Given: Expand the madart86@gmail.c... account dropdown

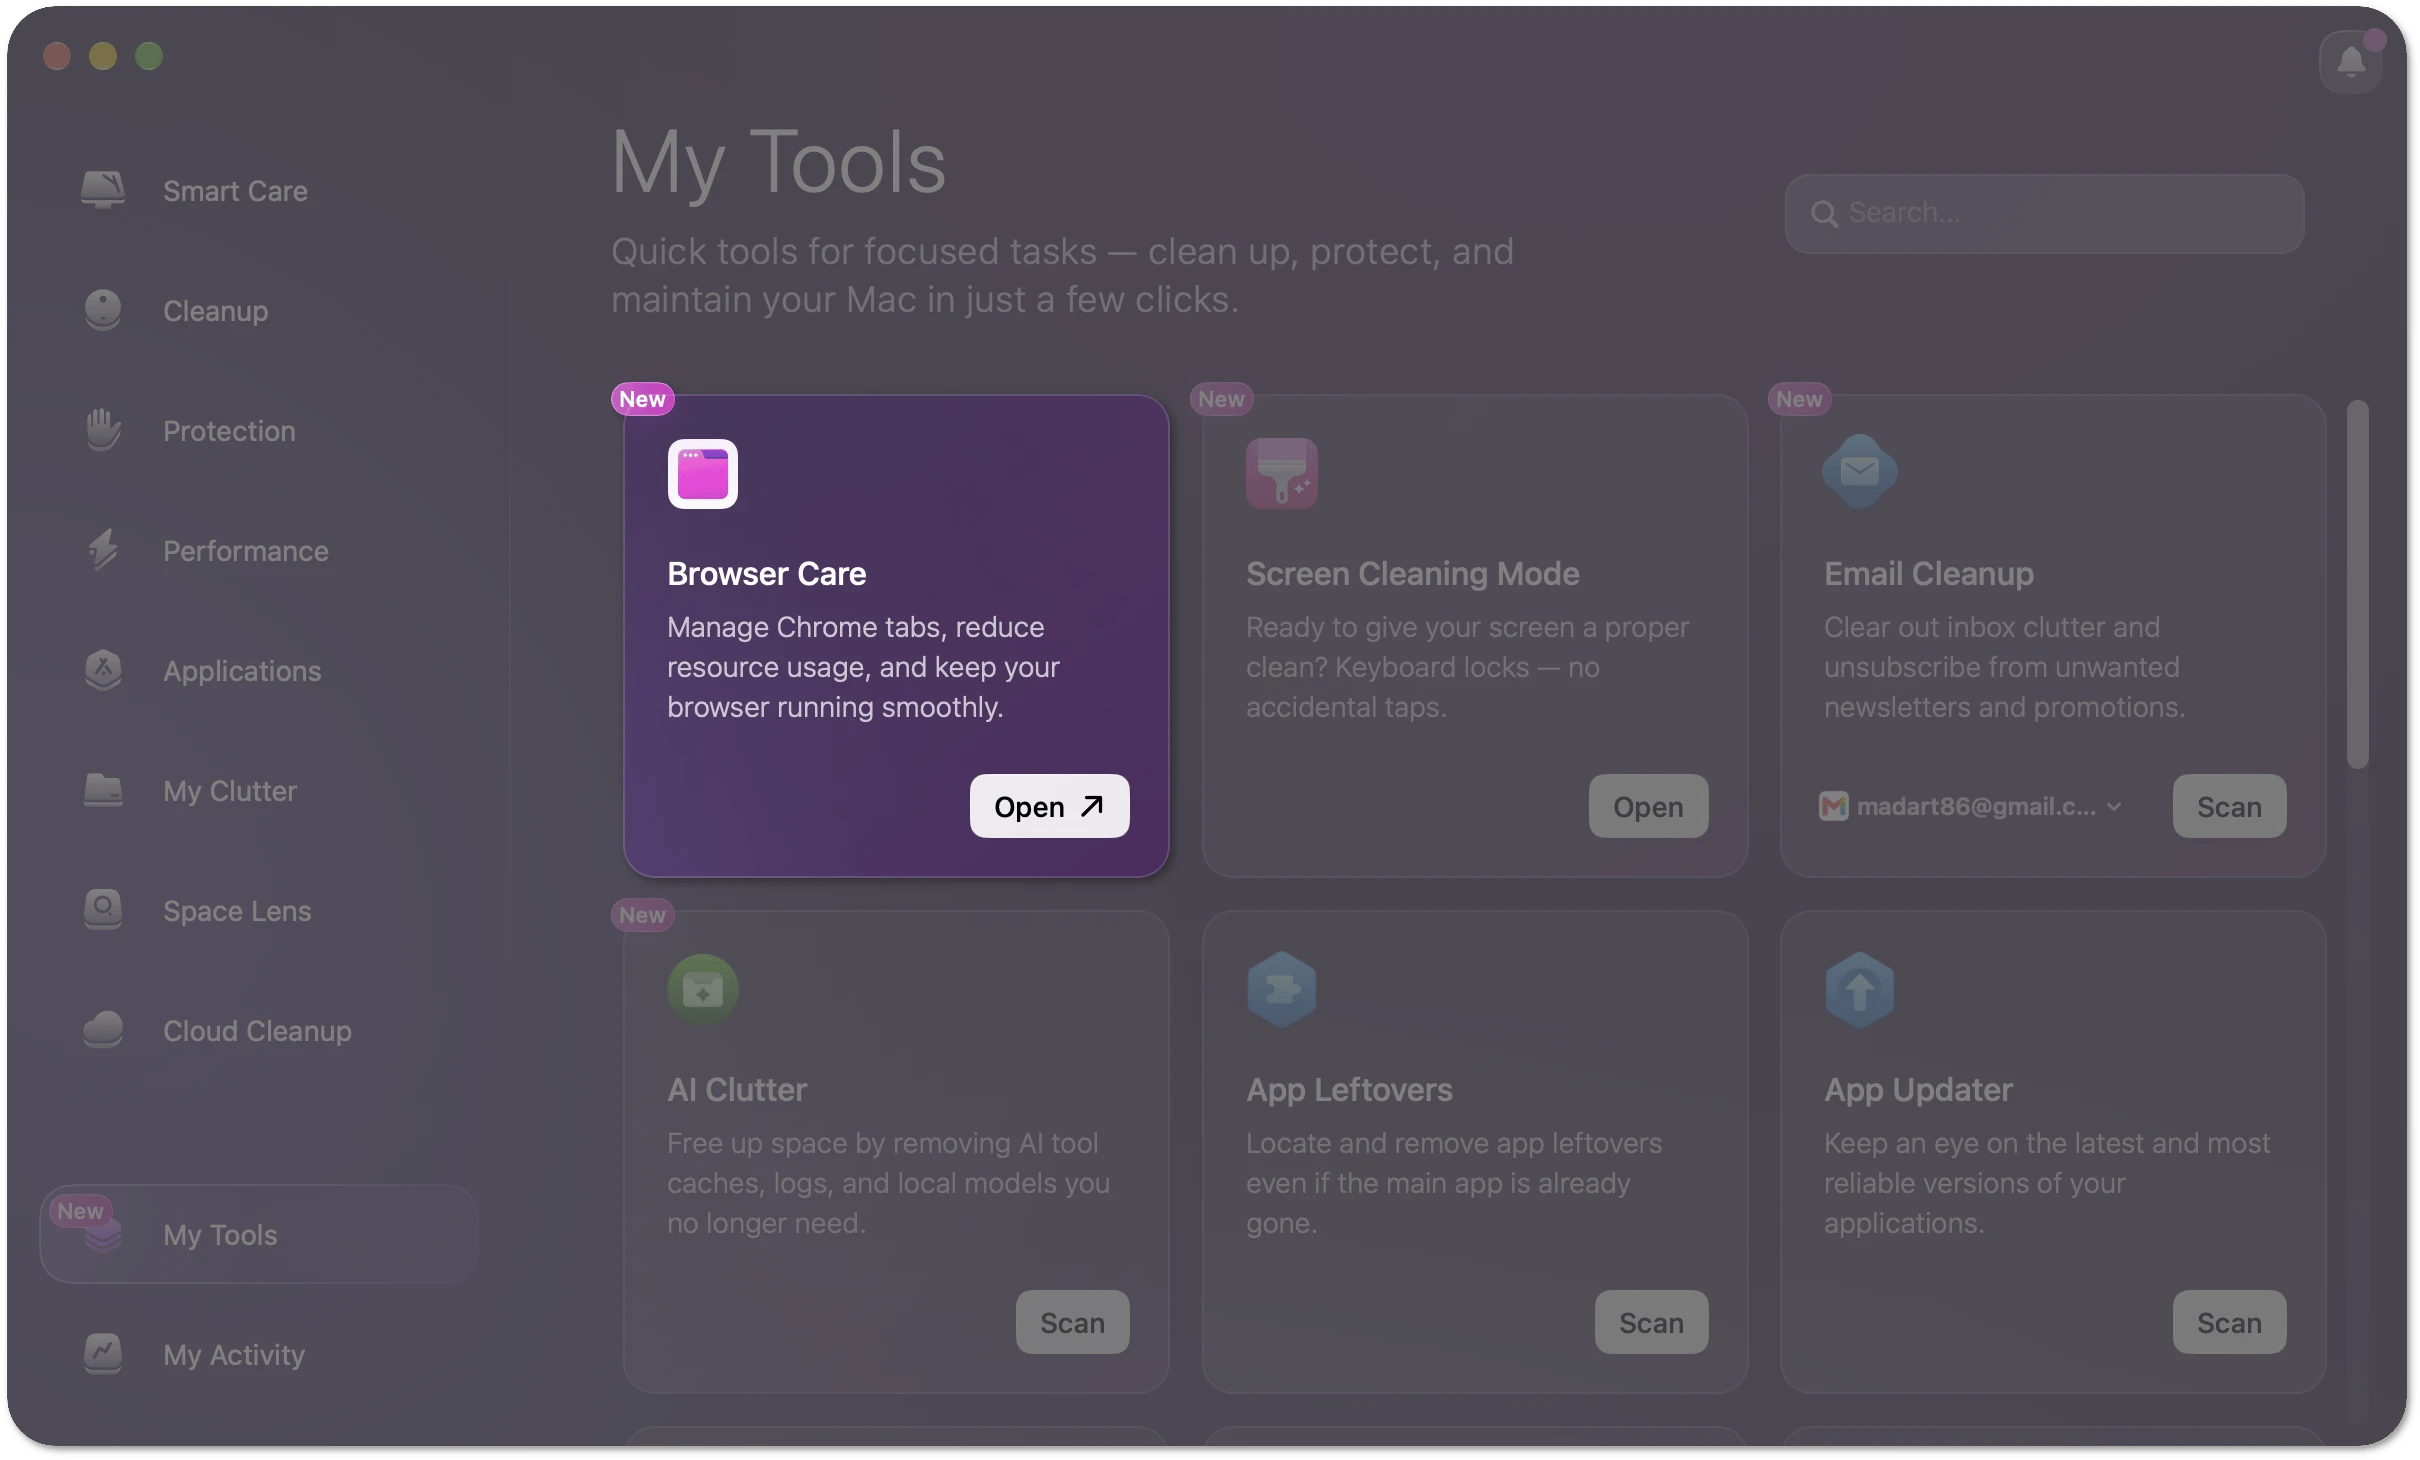Looking at the screenshot, I should [x=1970, y=806].
